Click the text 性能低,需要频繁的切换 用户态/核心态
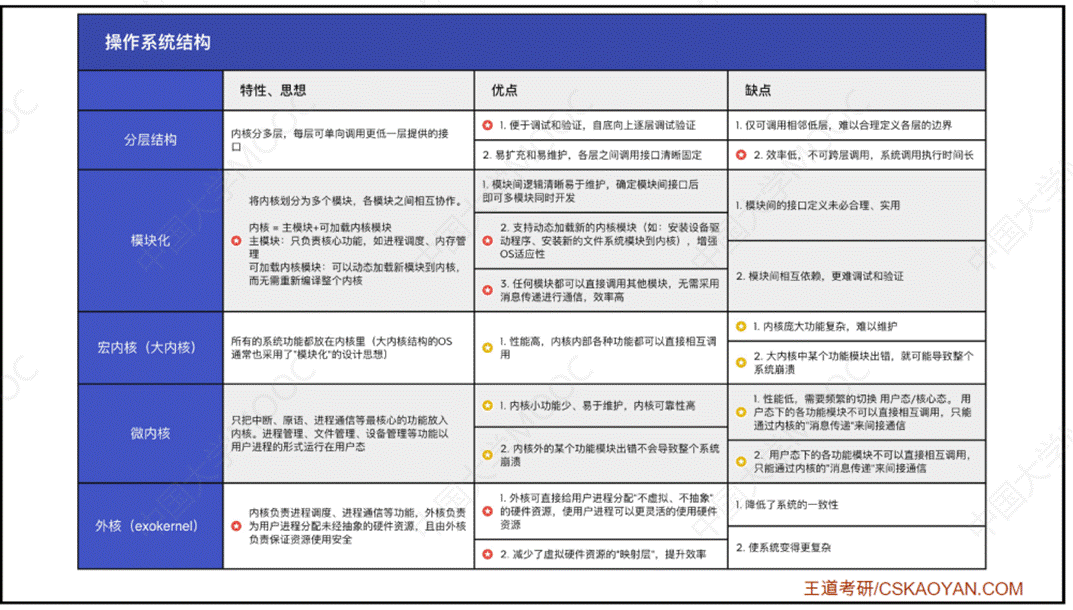The image size is (1073, 610). (862, 412)
